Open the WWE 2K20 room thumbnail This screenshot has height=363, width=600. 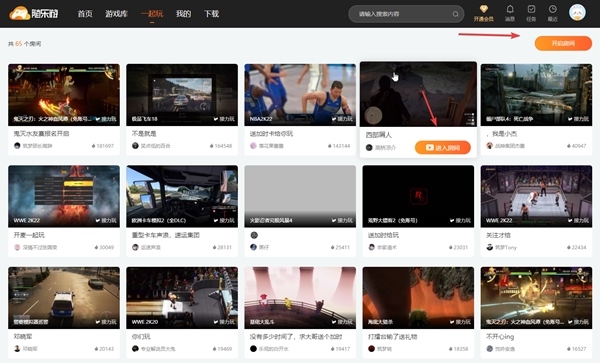coord(182,298)
